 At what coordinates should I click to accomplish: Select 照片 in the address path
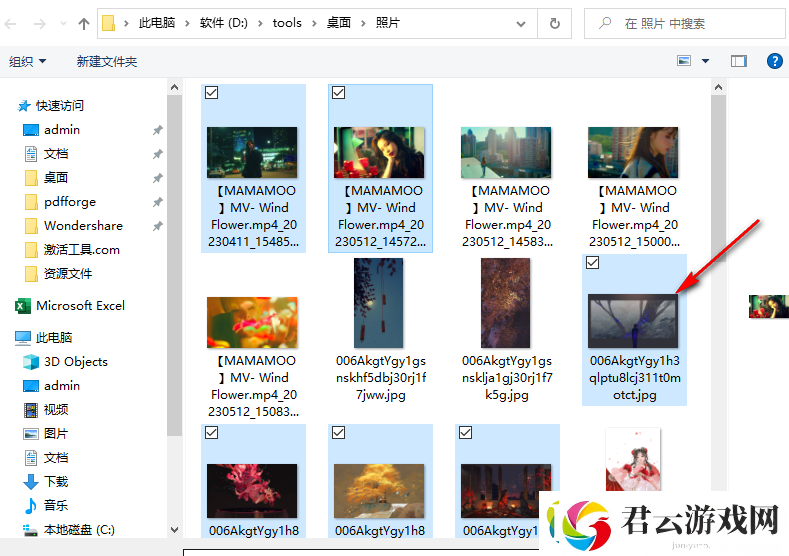[387, 23]
